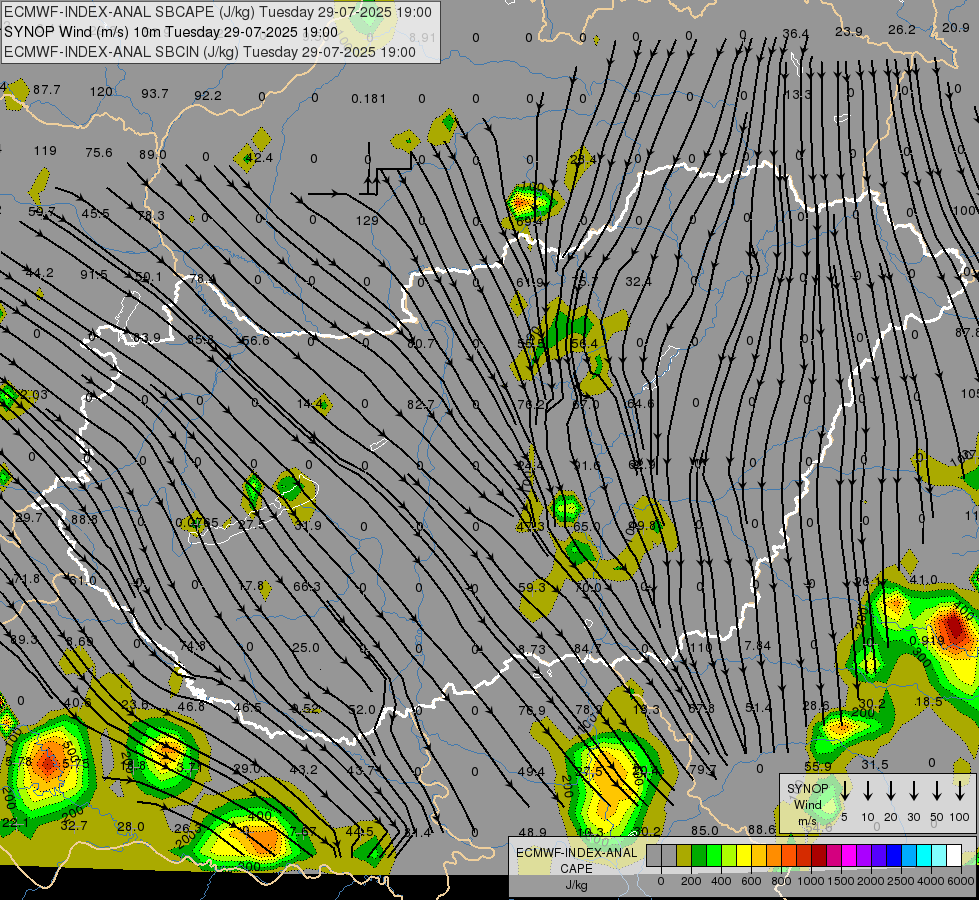Image resolution: width=979 pixels, height=900 pixels.
Task: Click the 400 tick label on CAPE scale
Action: tap(721, 881)
